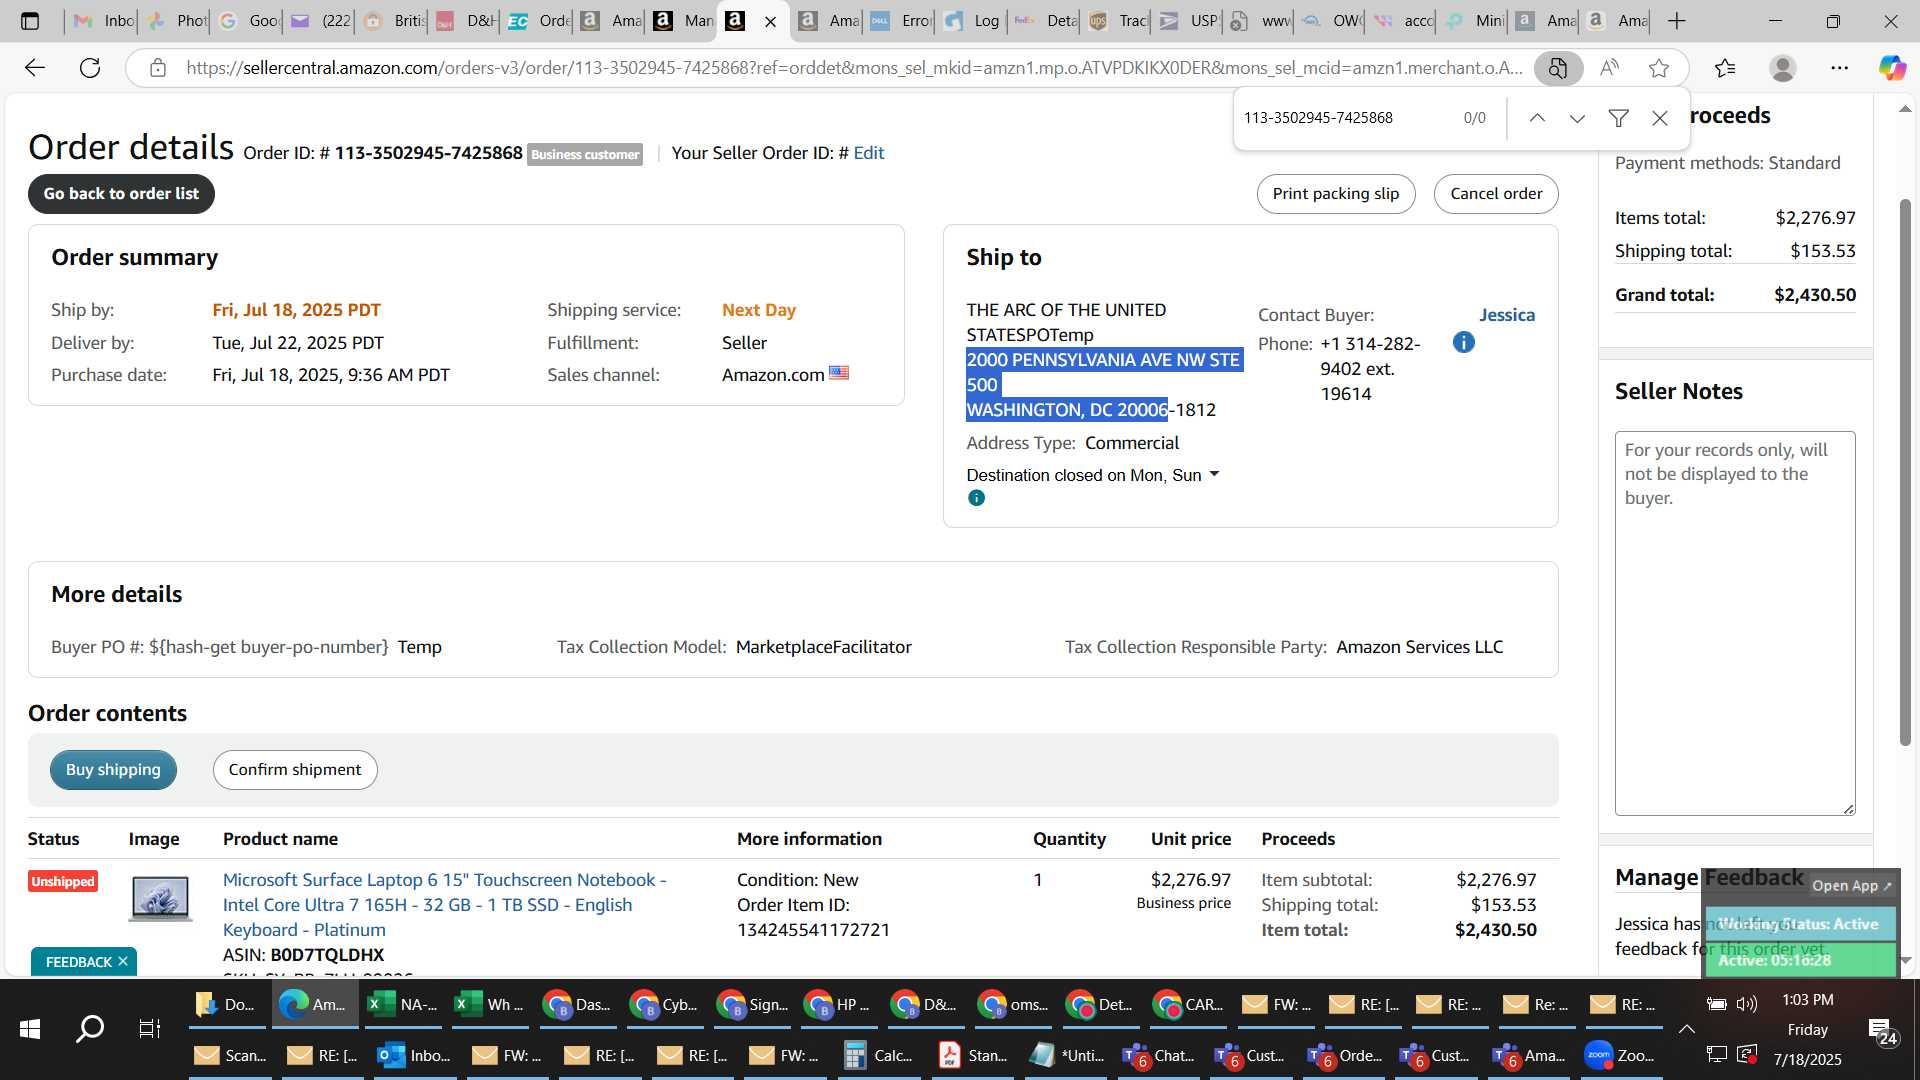Click the Cancel order button

click(1496, 194)
